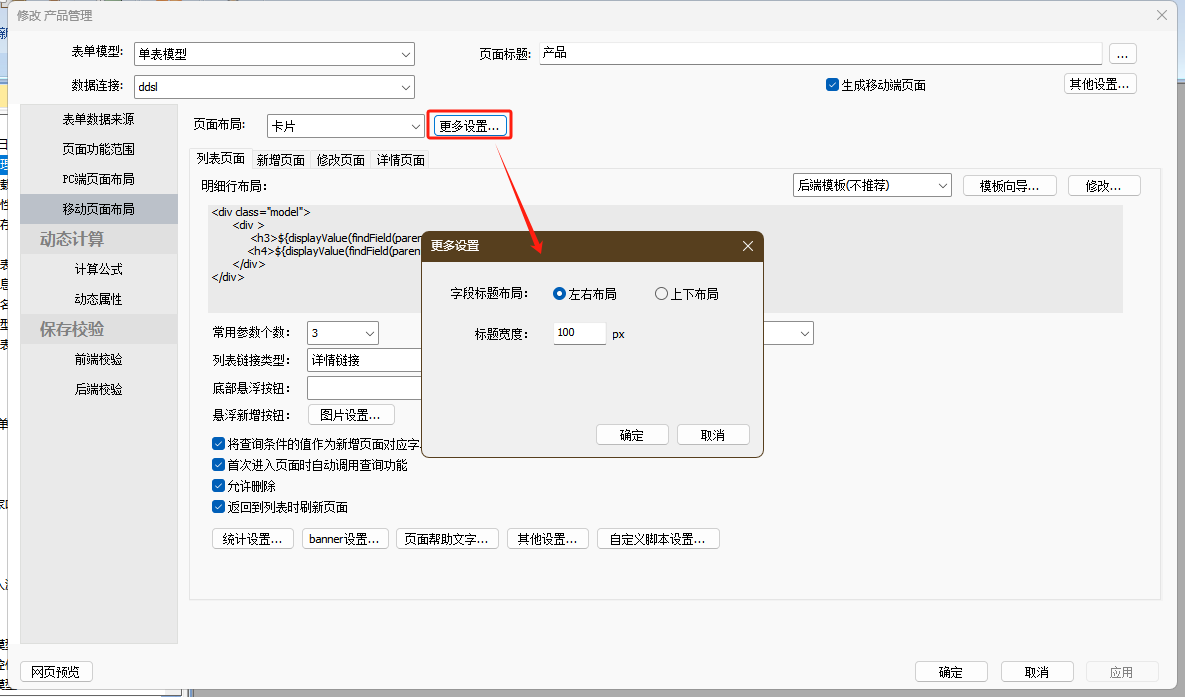The height and width of the screenshot is (697, 1185).
Task: Open the 后端模板(不推荐) dropdown
Action: 942,185
